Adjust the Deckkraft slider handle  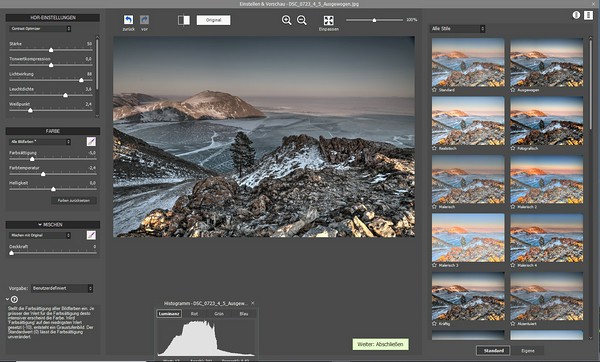click(11, 253)
